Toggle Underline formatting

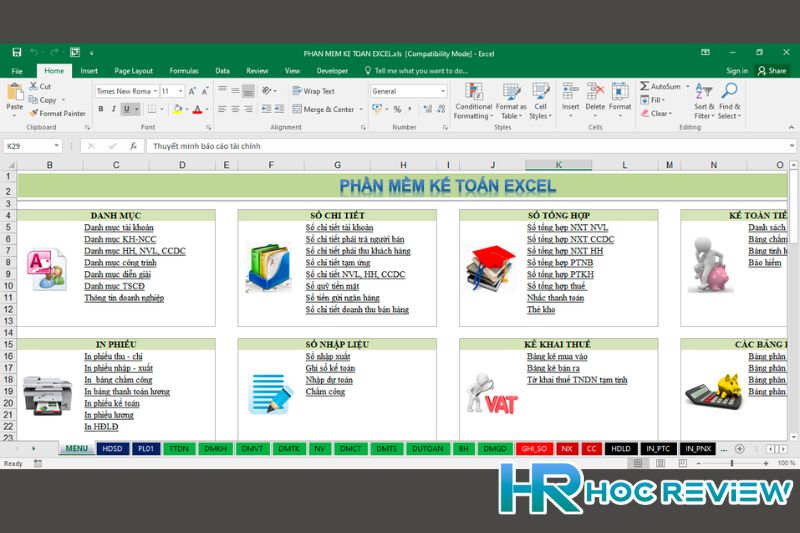pyautogui.click(x=127, y=109)
